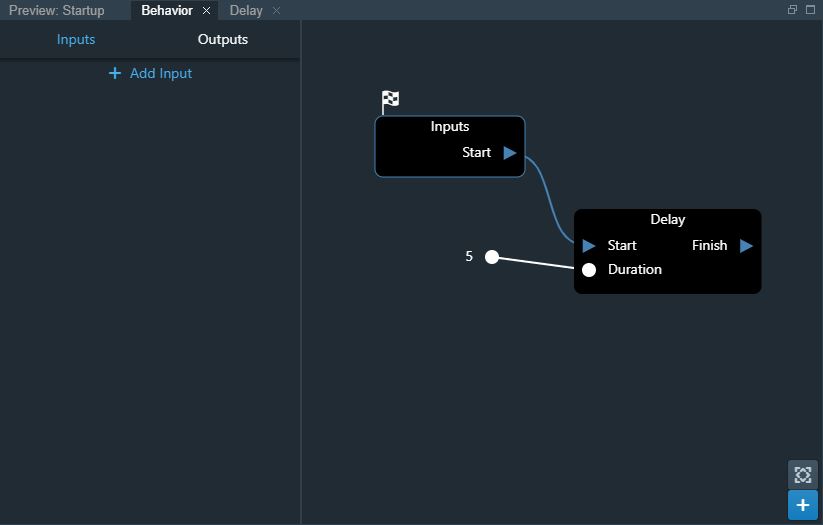The height and width of the screenshot is (525, 823).
Task: Click the plus icon beside Add Input
Action: (x=115, y=73)
